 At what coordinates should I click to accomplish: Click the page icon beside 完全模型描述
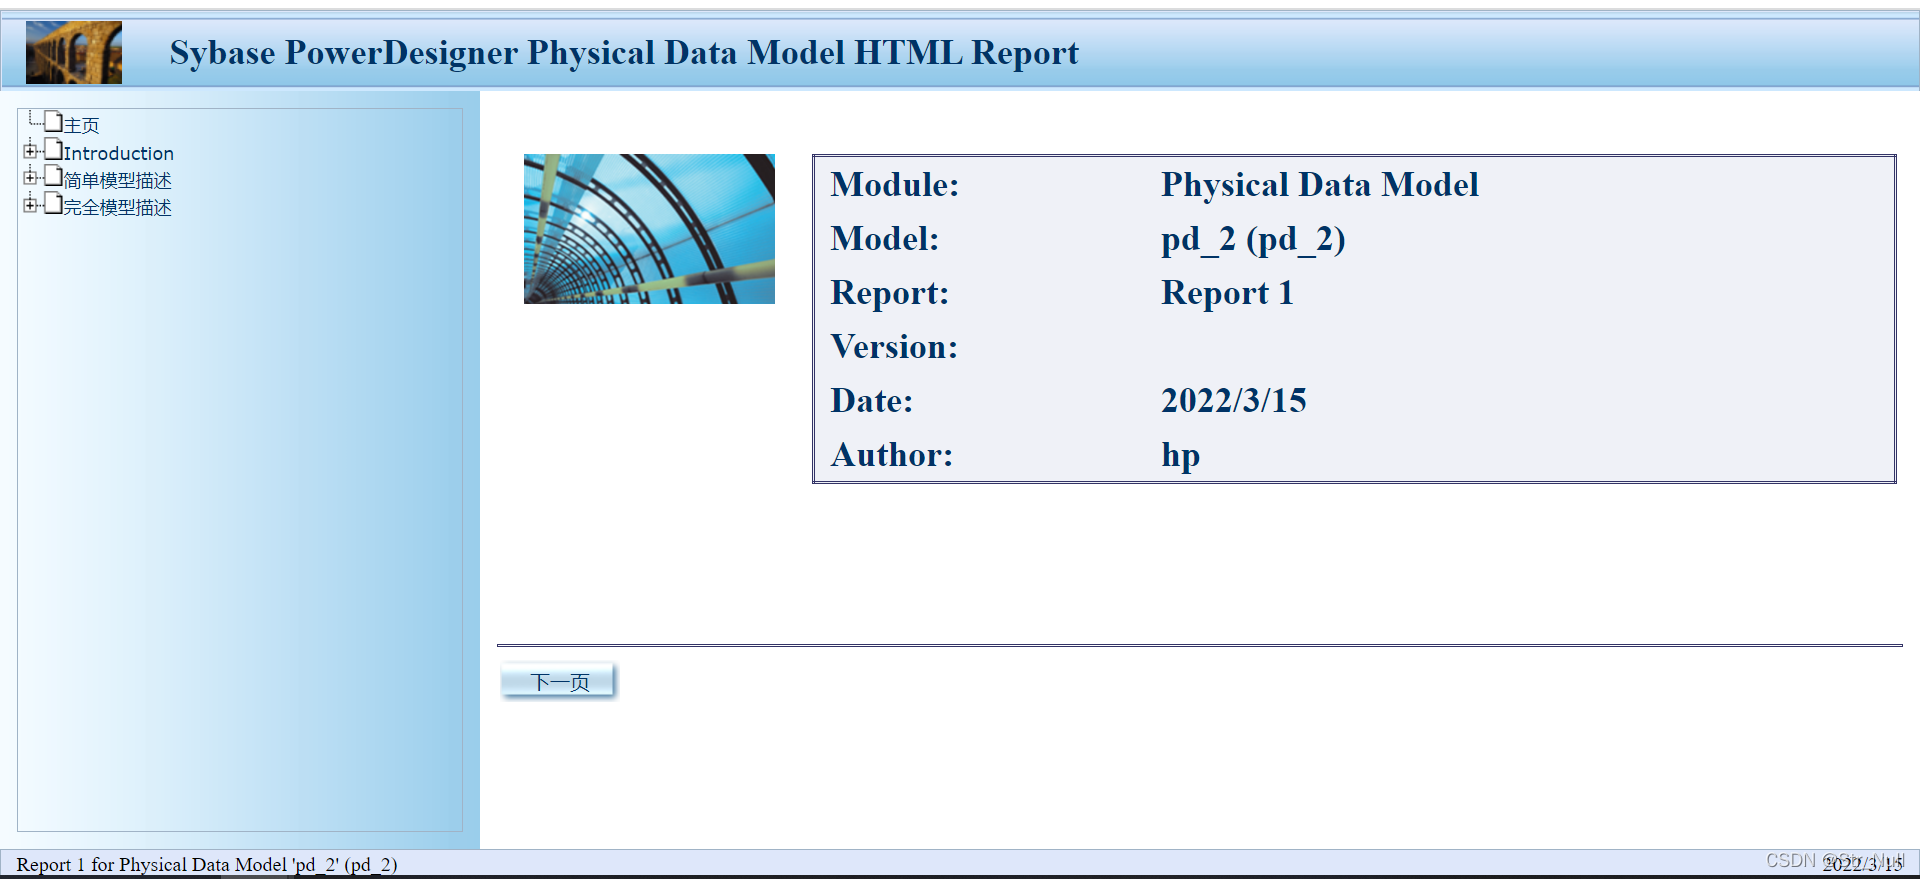click(x=53, y=204)
